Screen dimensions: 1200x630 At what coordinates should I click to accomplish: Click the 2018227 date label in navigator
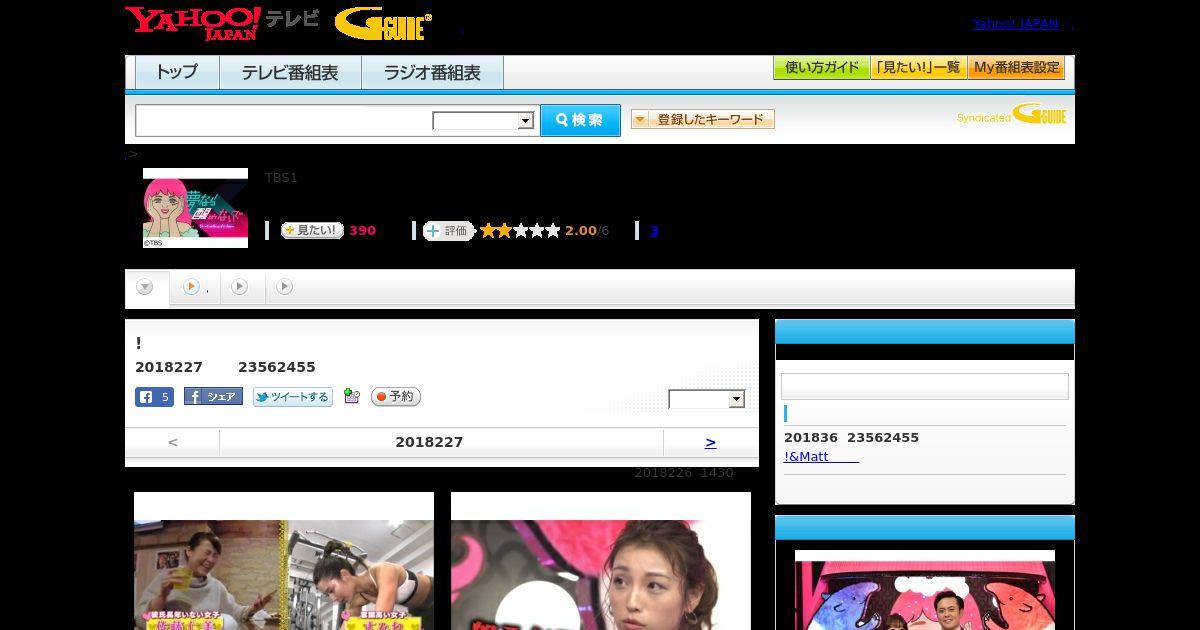429,442
